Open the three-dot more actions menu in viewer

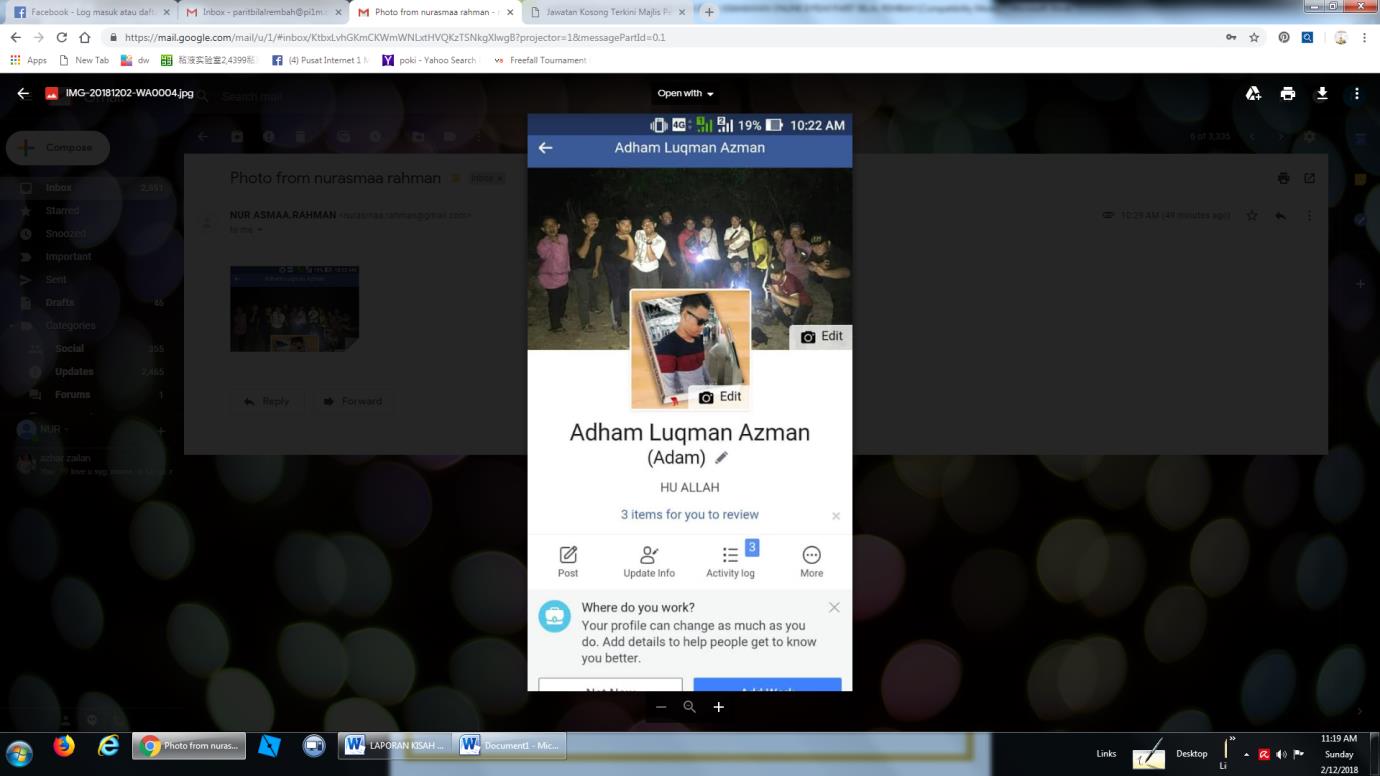click(1357, 94)
